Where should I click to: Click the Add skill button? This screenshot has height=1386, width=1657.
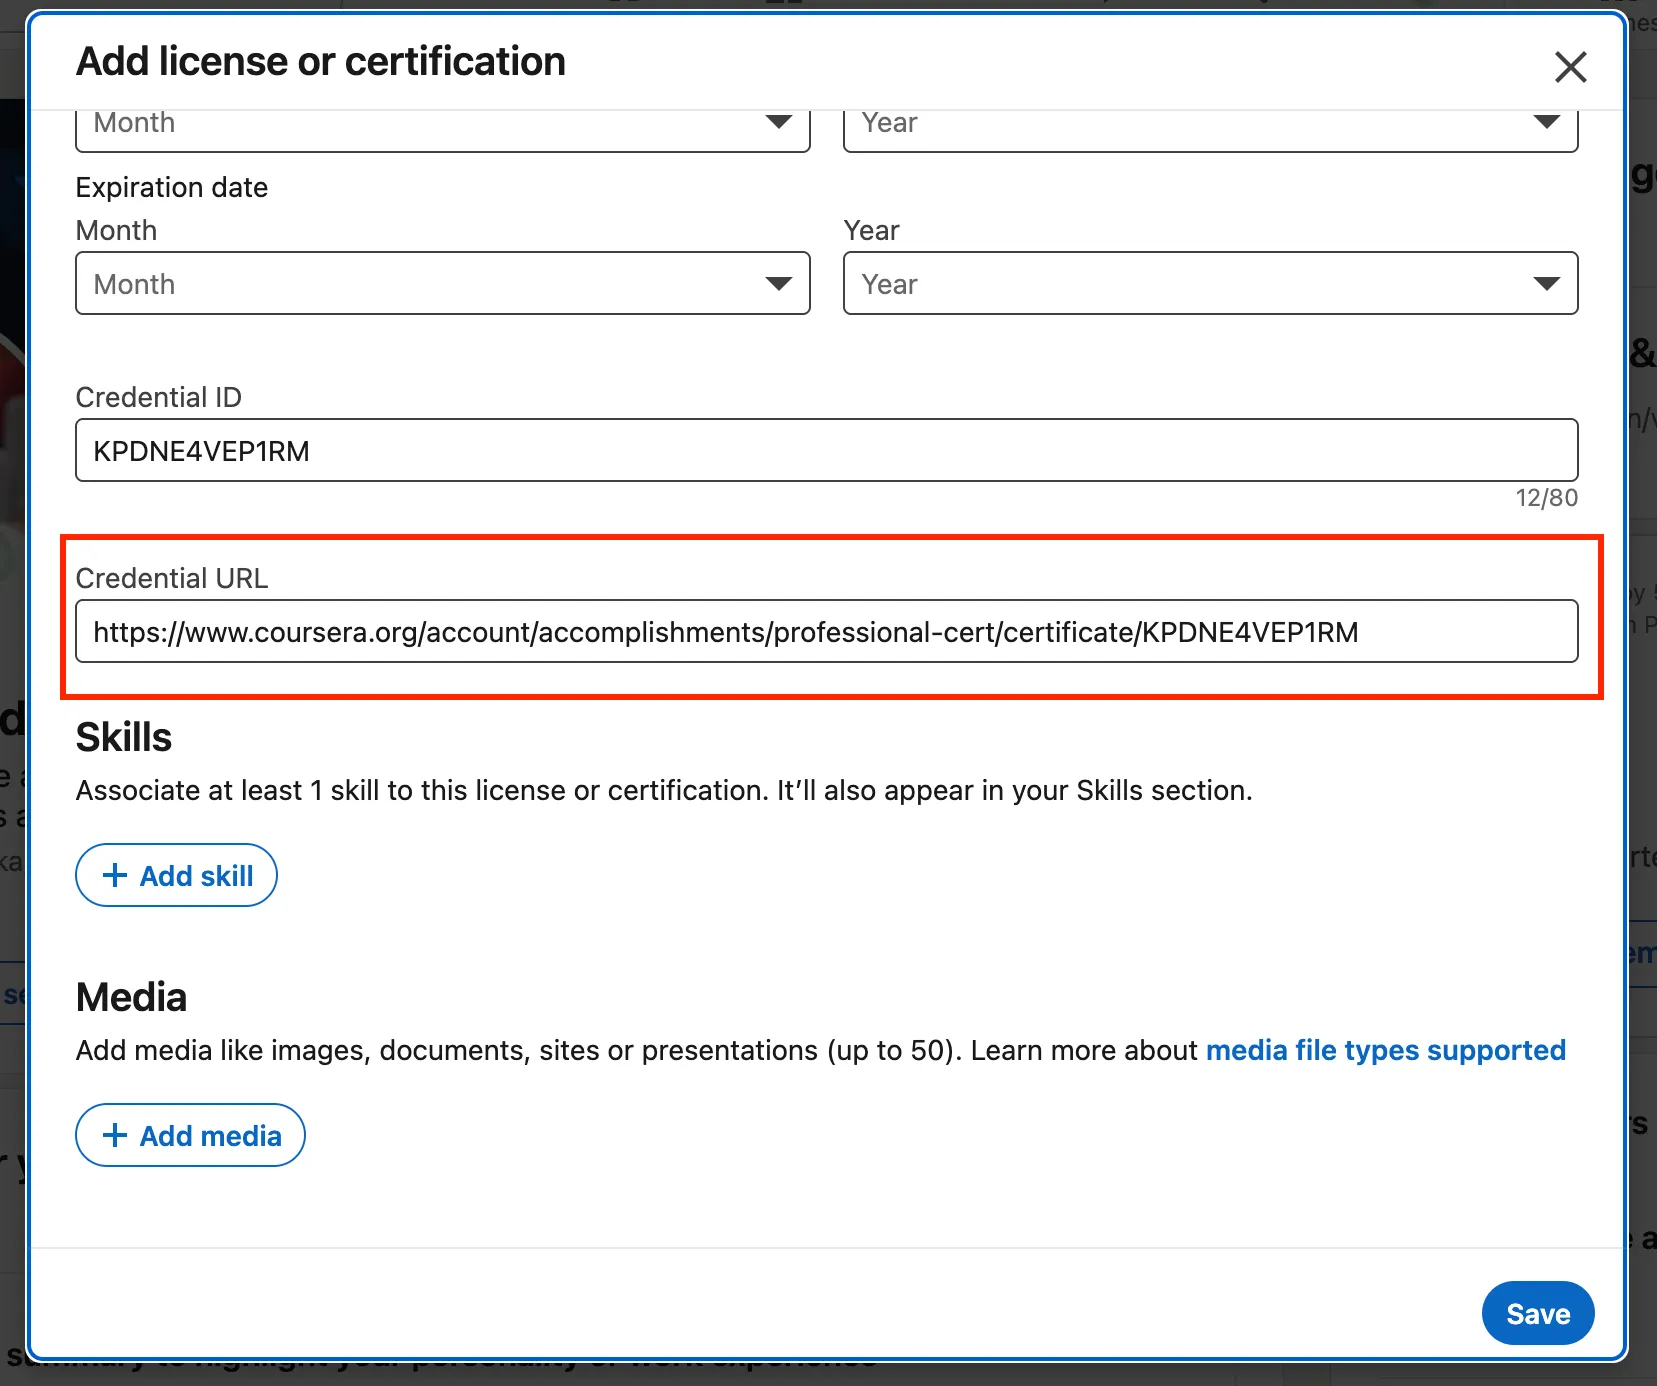(176, 875)
